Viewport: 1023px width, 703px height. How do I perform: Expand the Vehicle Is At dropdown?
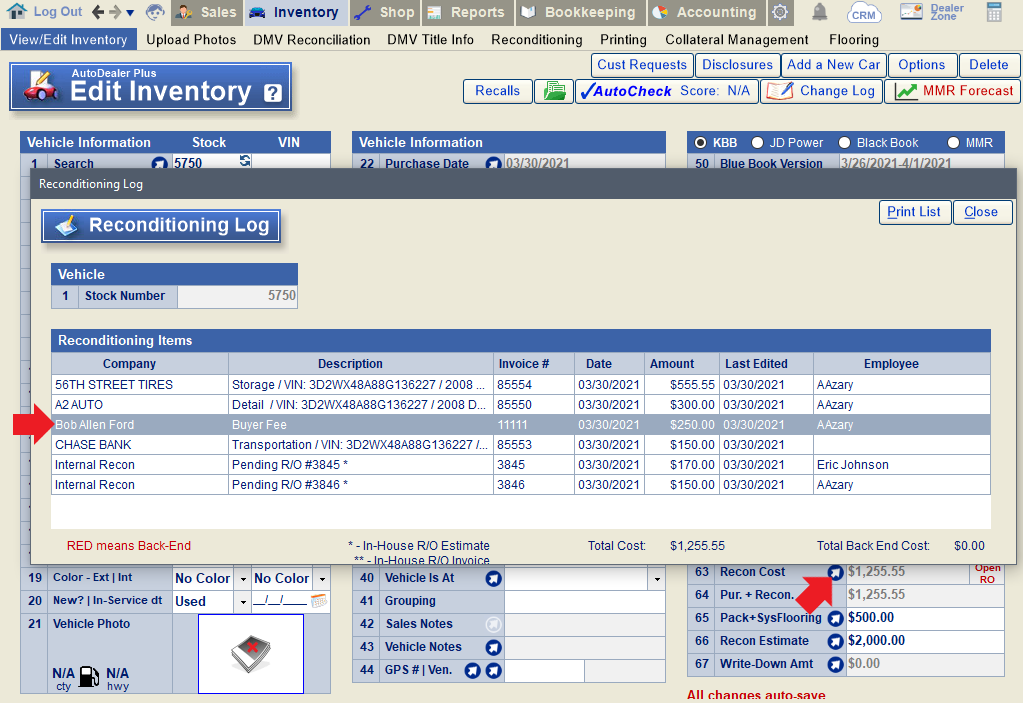pos(656,579)
